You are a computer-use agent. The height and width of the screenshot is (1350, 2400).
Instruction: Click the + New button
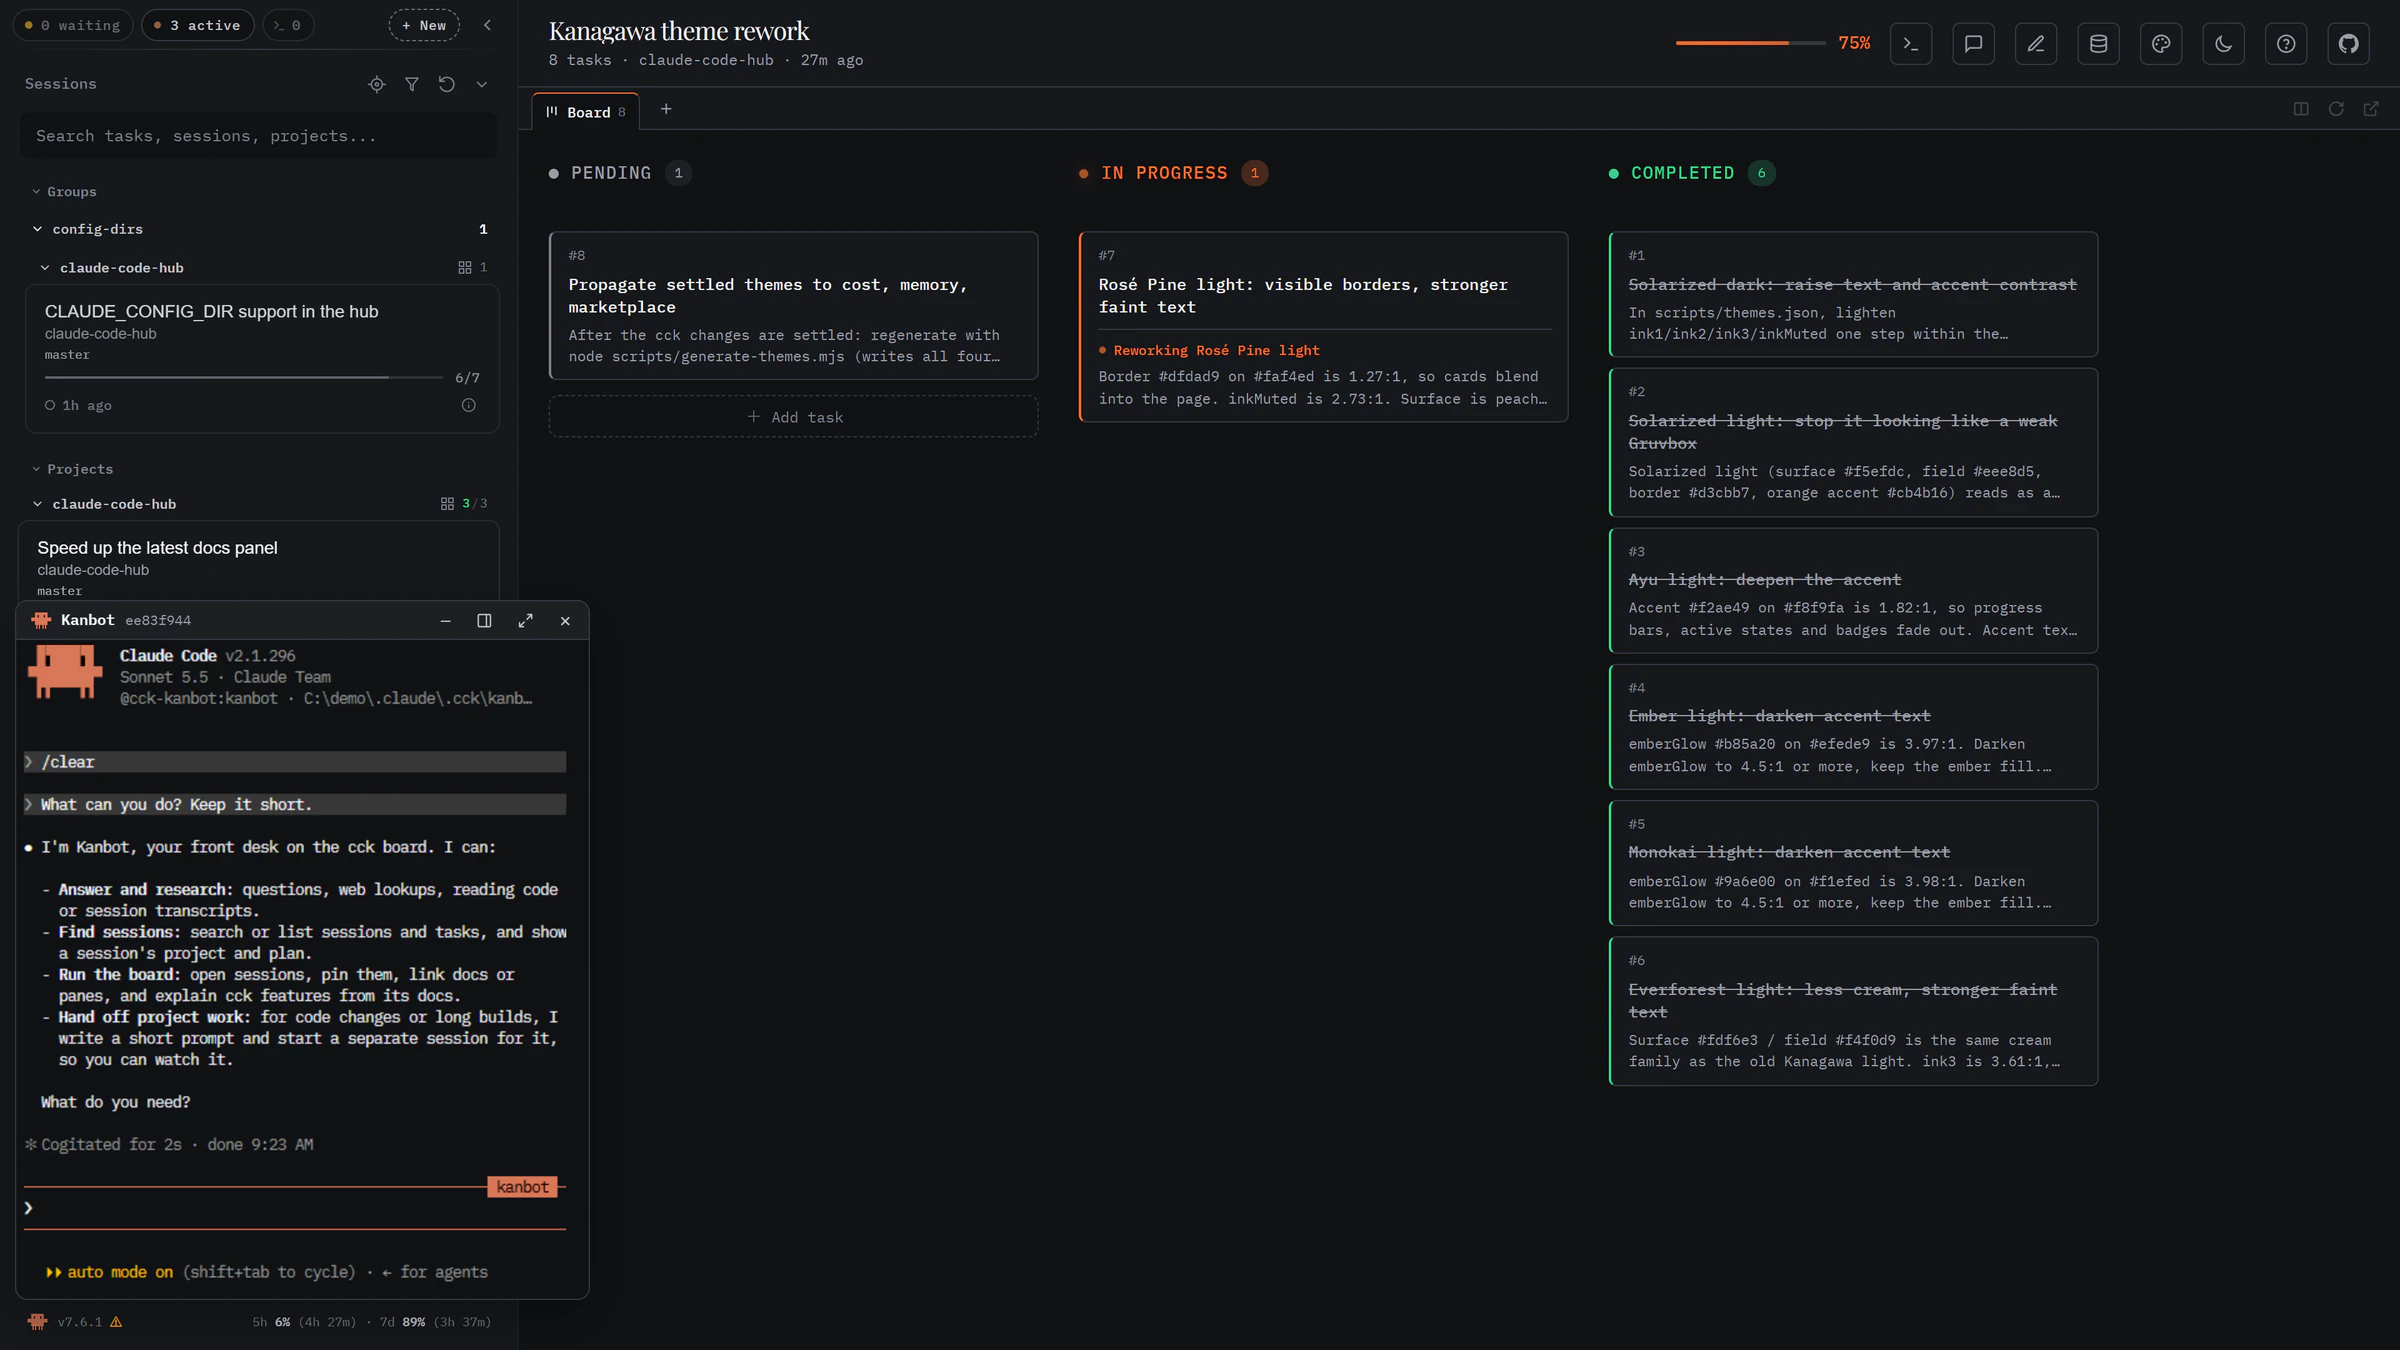[424, 25]
